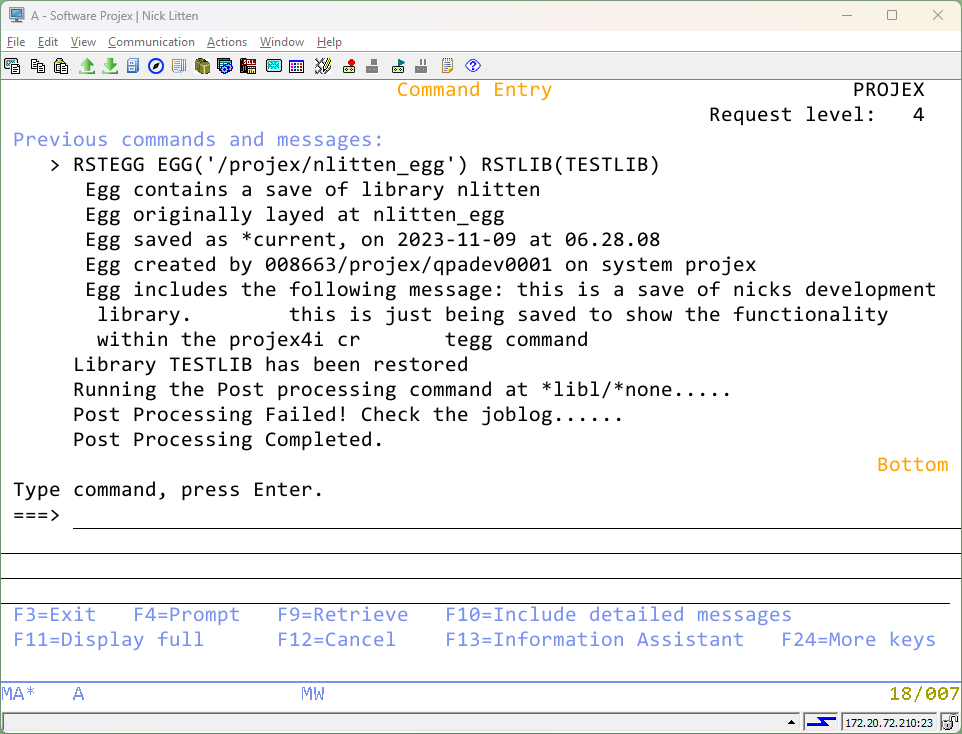Click the Copy toolbar icon
Screen dimensions: 962x734
point(38,66)
